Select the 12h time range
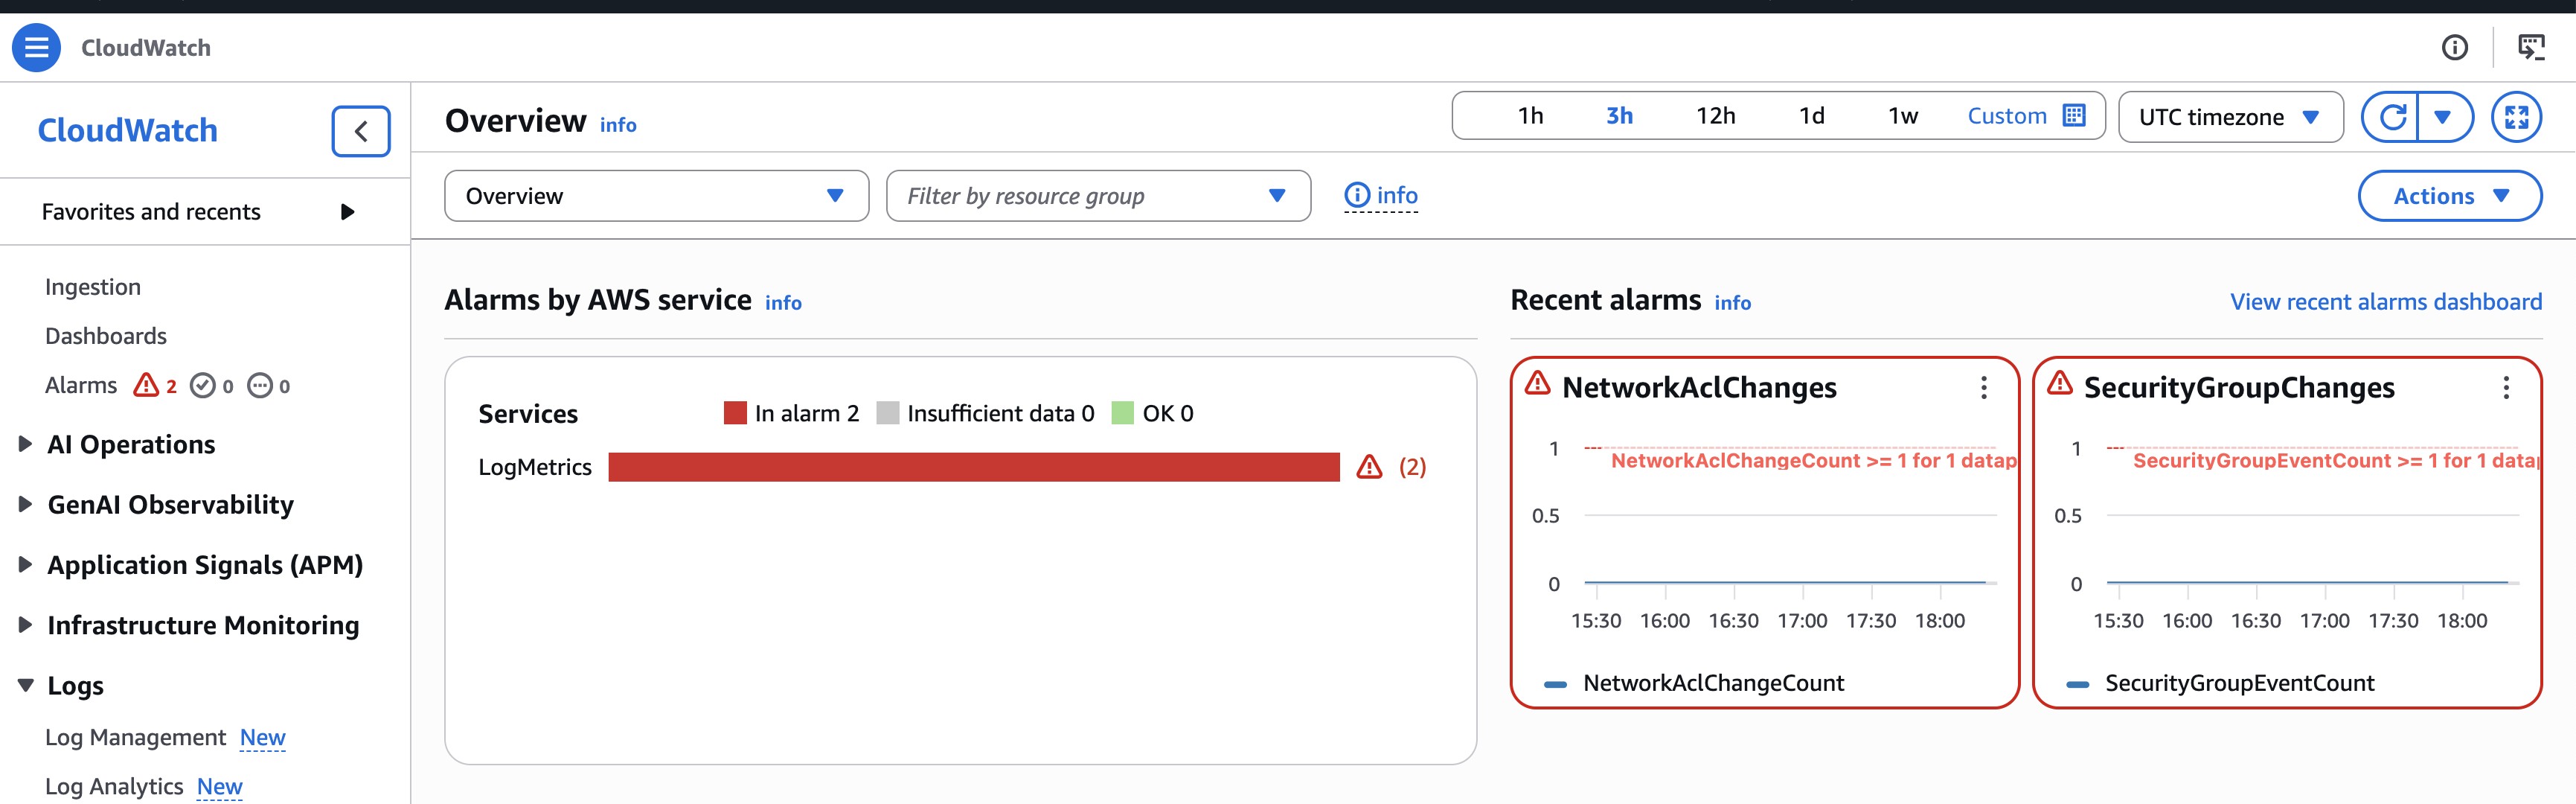The width and height of the screenshot is (2576, 804). [x=1715, y=116]
